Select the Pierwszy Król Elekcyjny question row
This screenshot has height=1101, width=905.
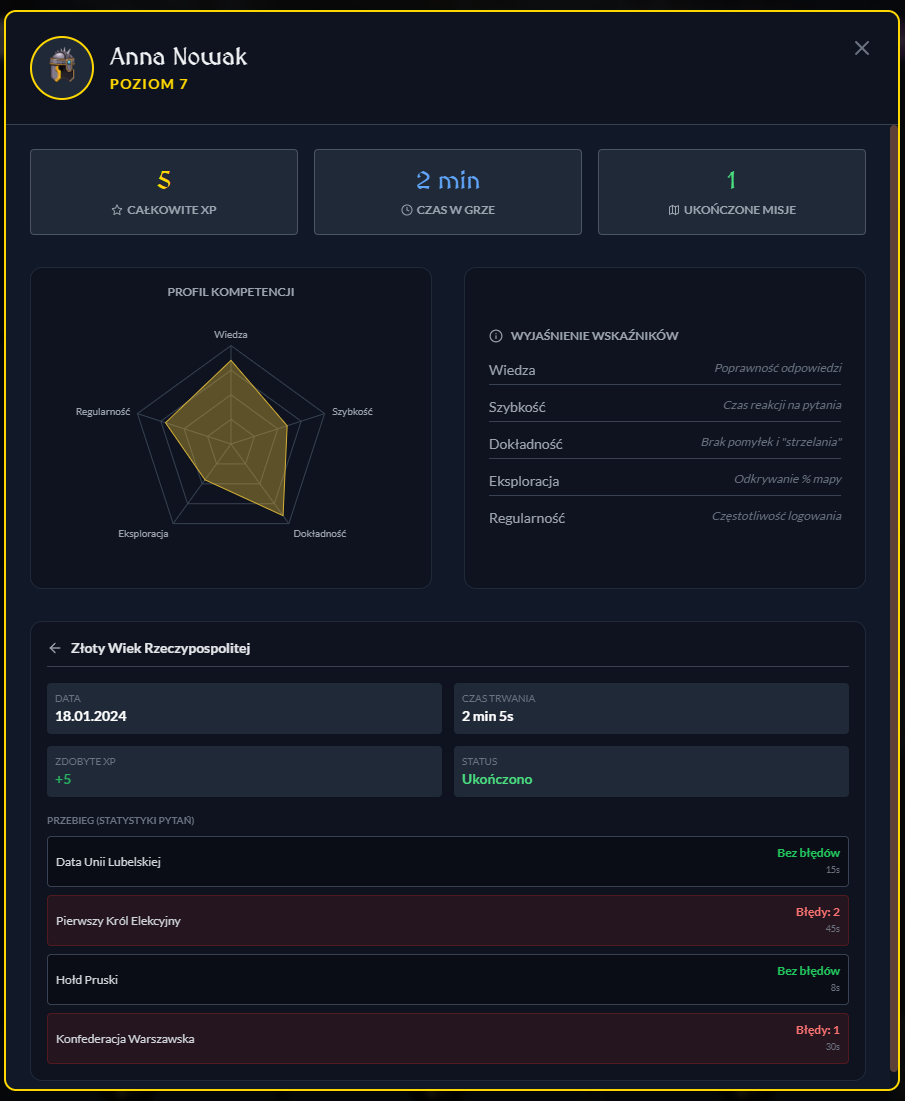point(447,921)
